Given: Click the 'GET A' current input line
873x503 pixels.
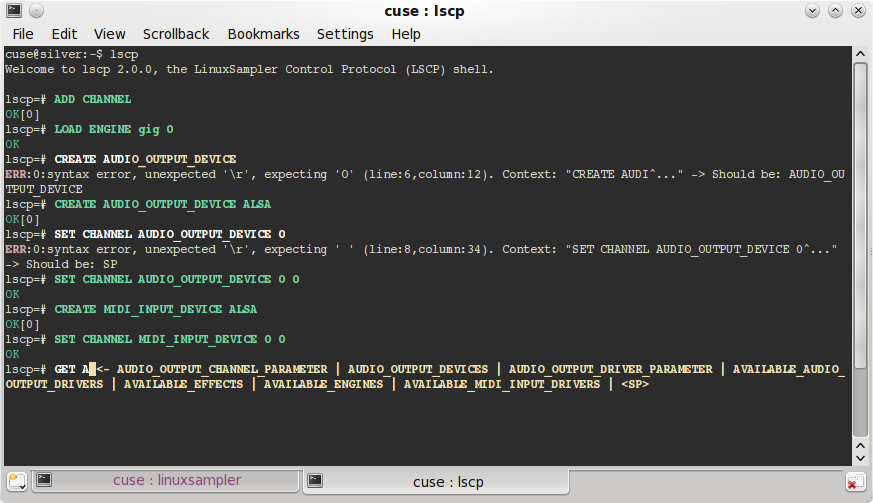Looking at the screenshot, I should coord(72,369).
